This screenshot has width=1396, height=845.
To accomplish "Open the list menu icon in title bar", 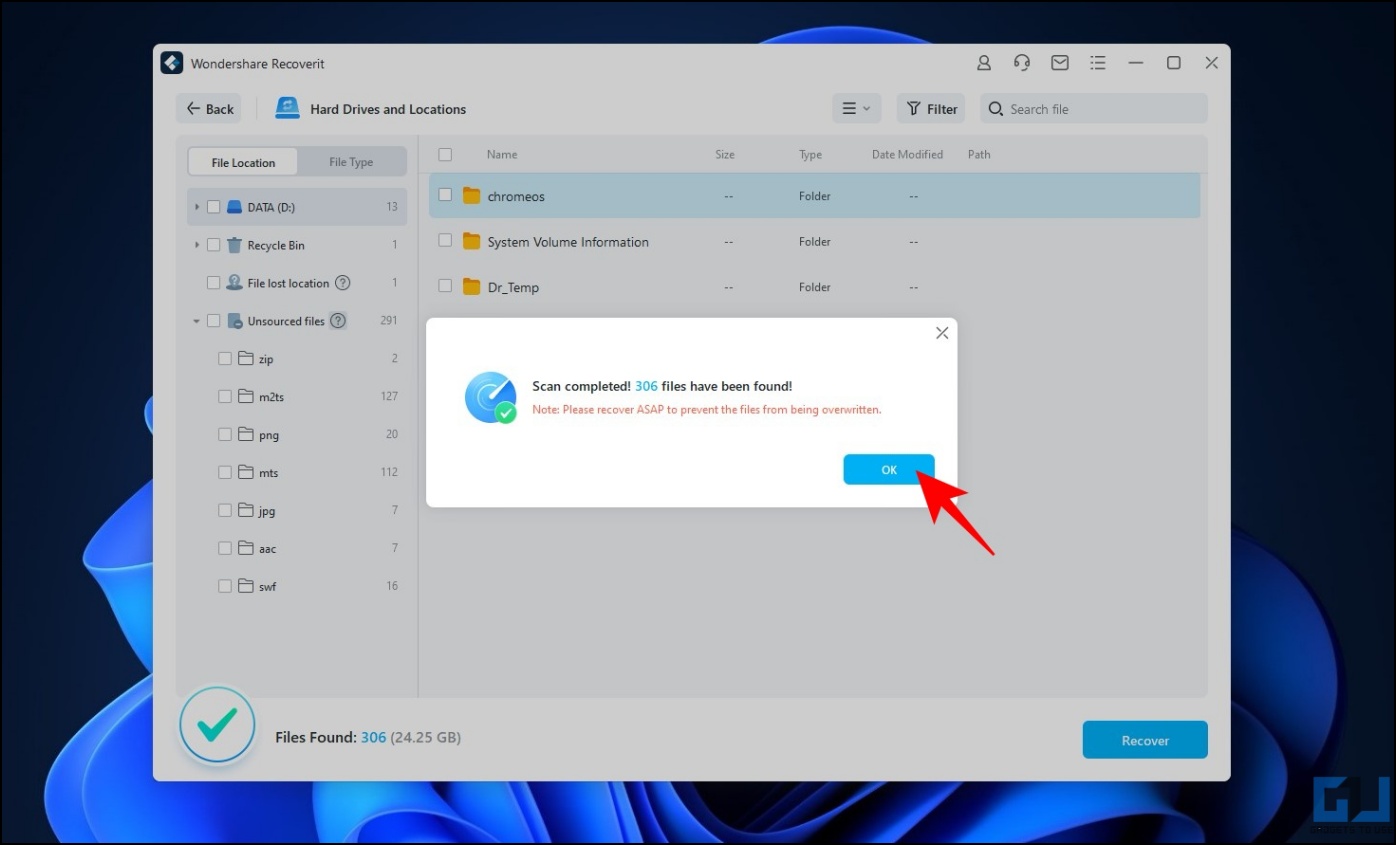I will click(x=1098, y=63).
